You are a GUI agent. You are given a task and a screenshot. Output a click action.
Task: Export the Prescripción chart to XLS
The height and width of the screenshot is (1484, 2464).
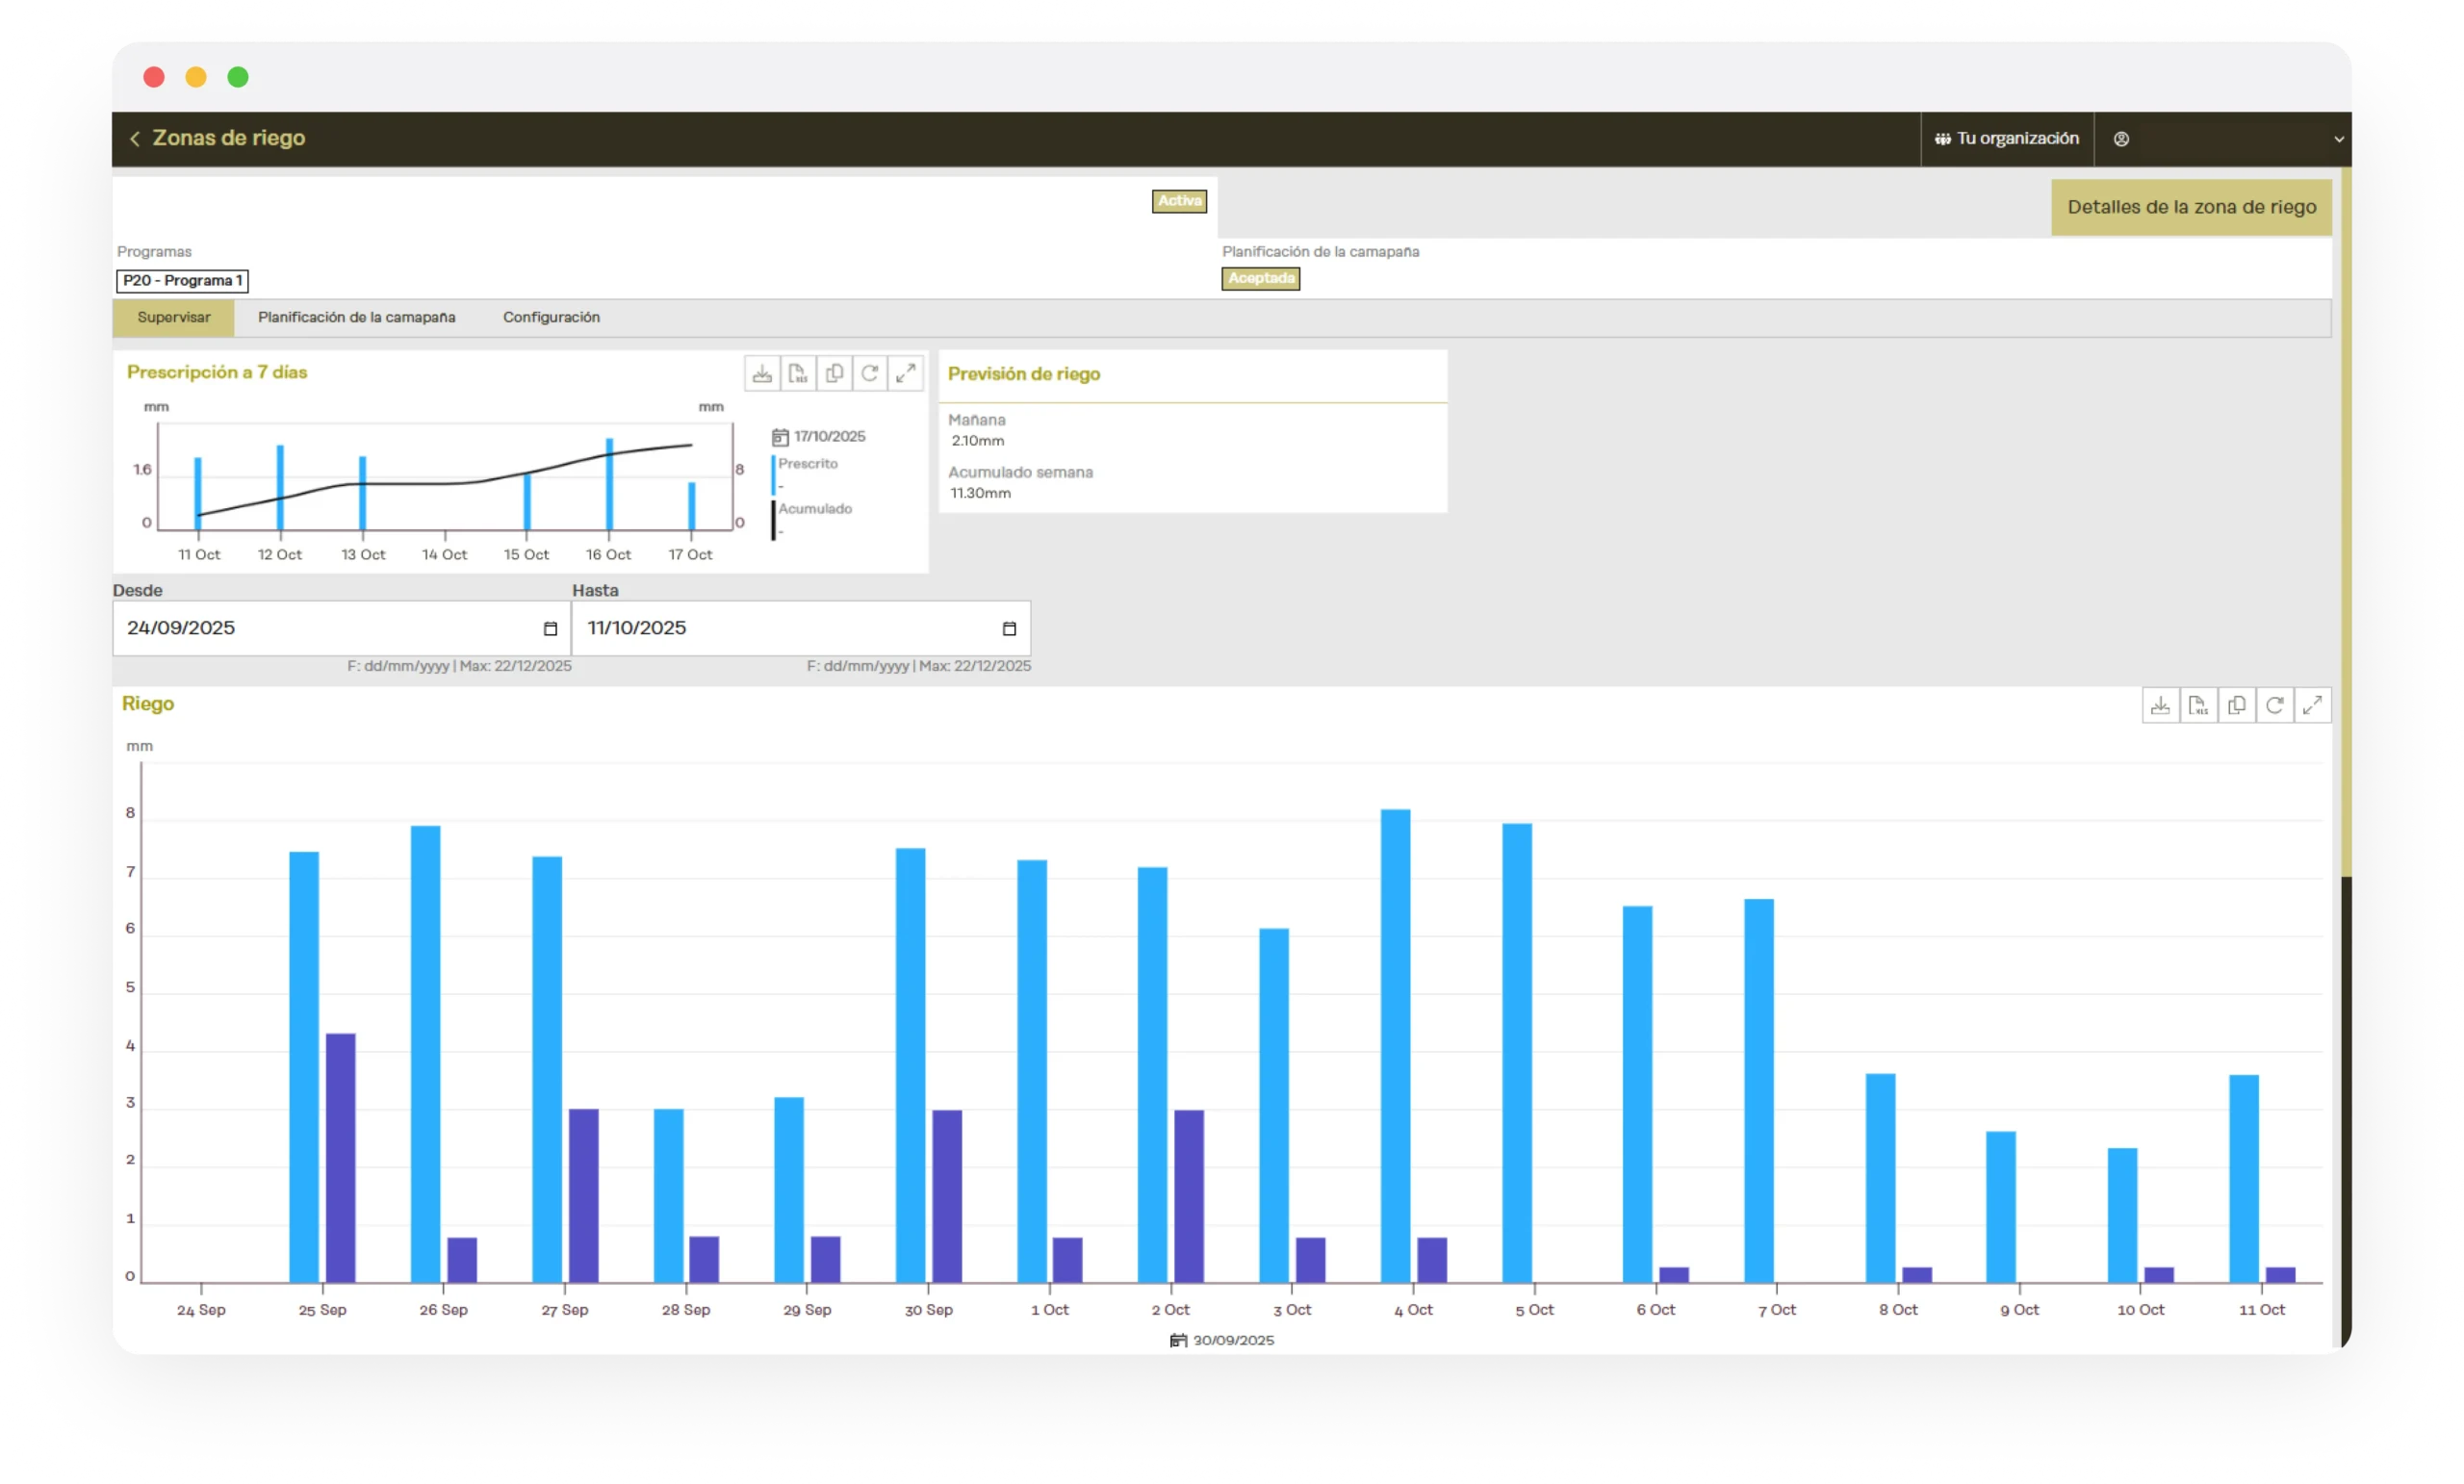tap(798, 374)
